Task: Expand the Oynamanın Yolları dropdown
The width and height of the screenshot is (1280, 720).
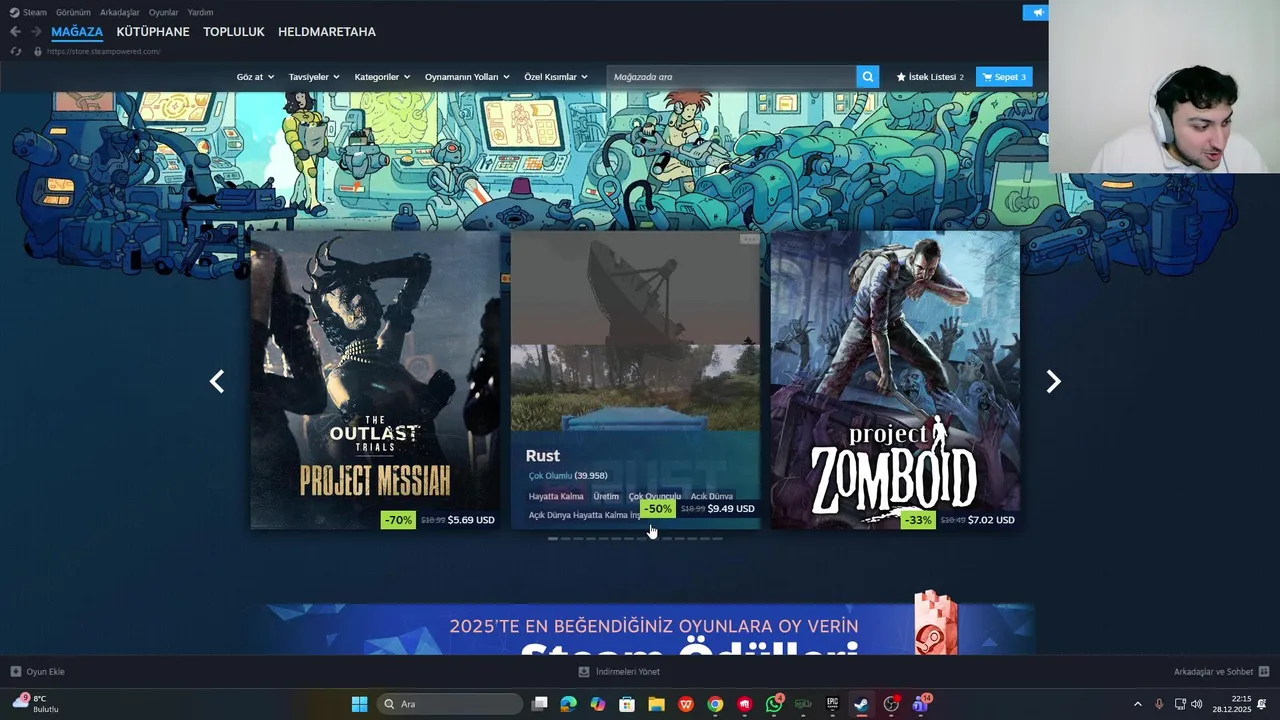Action: tap(467, 77)
